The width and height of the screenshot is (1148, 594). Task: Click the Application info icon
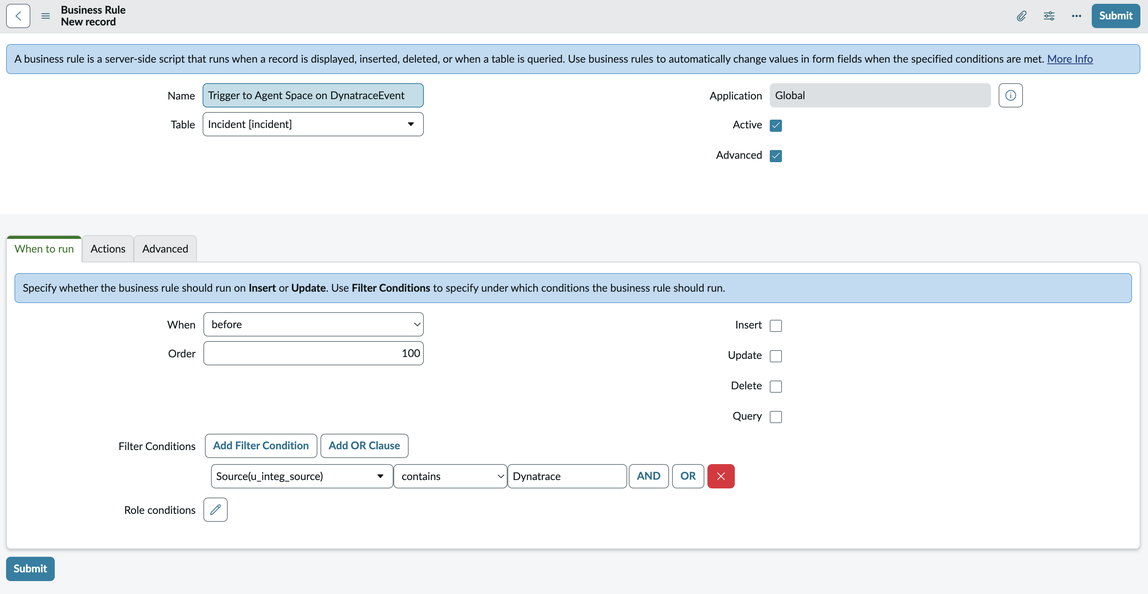tap(1010, 96)
